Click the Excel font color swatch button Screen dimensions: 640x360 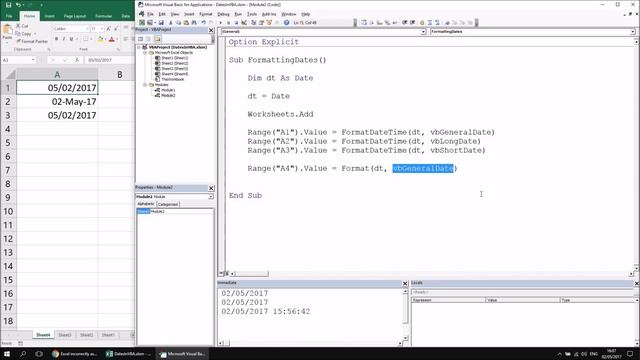[x=111, y=39]
